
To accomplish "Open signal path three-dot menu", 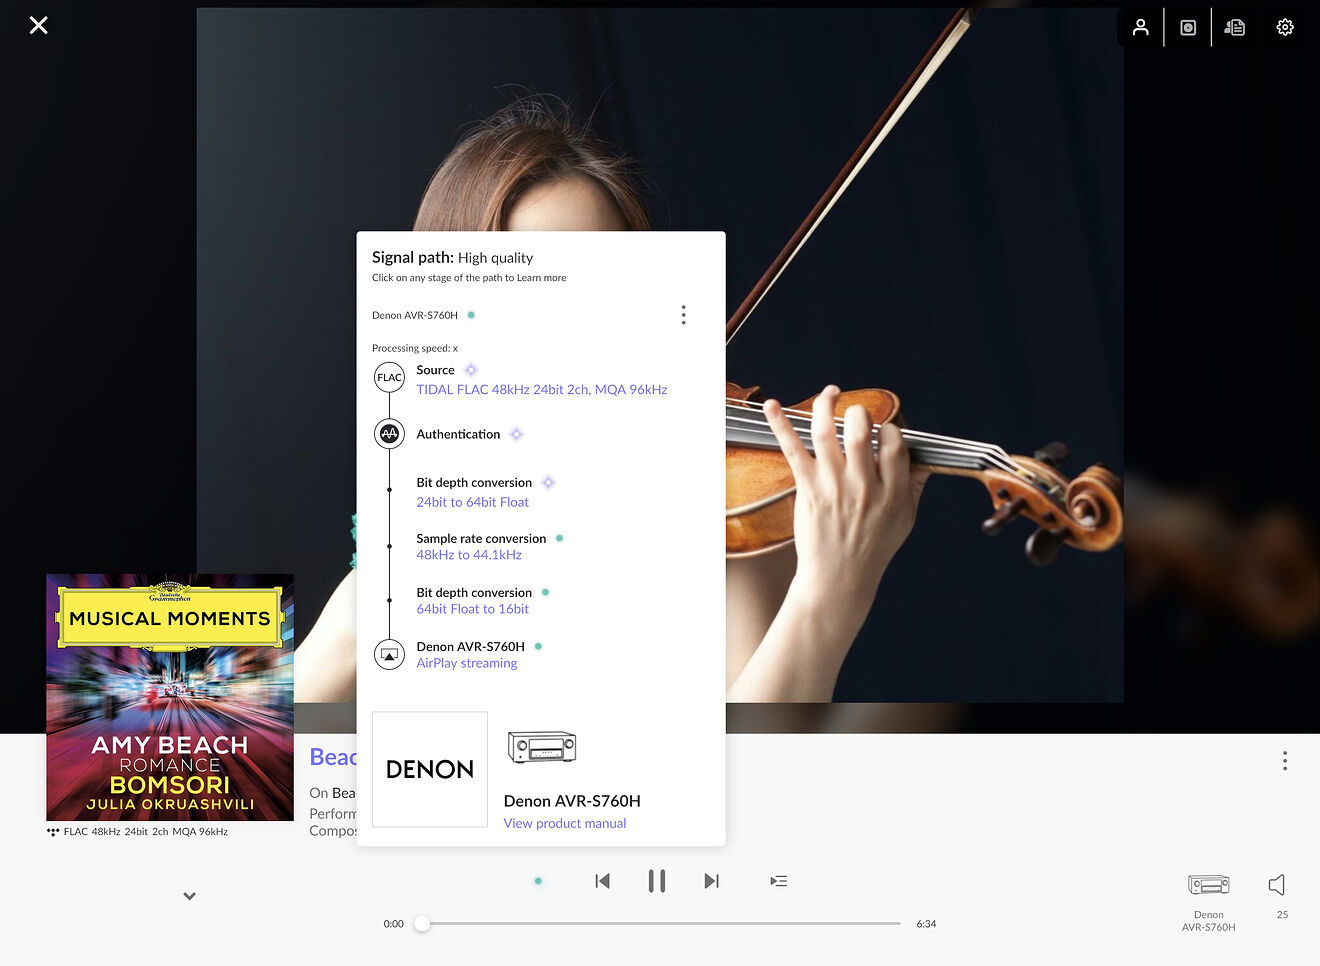I will 684,315.
